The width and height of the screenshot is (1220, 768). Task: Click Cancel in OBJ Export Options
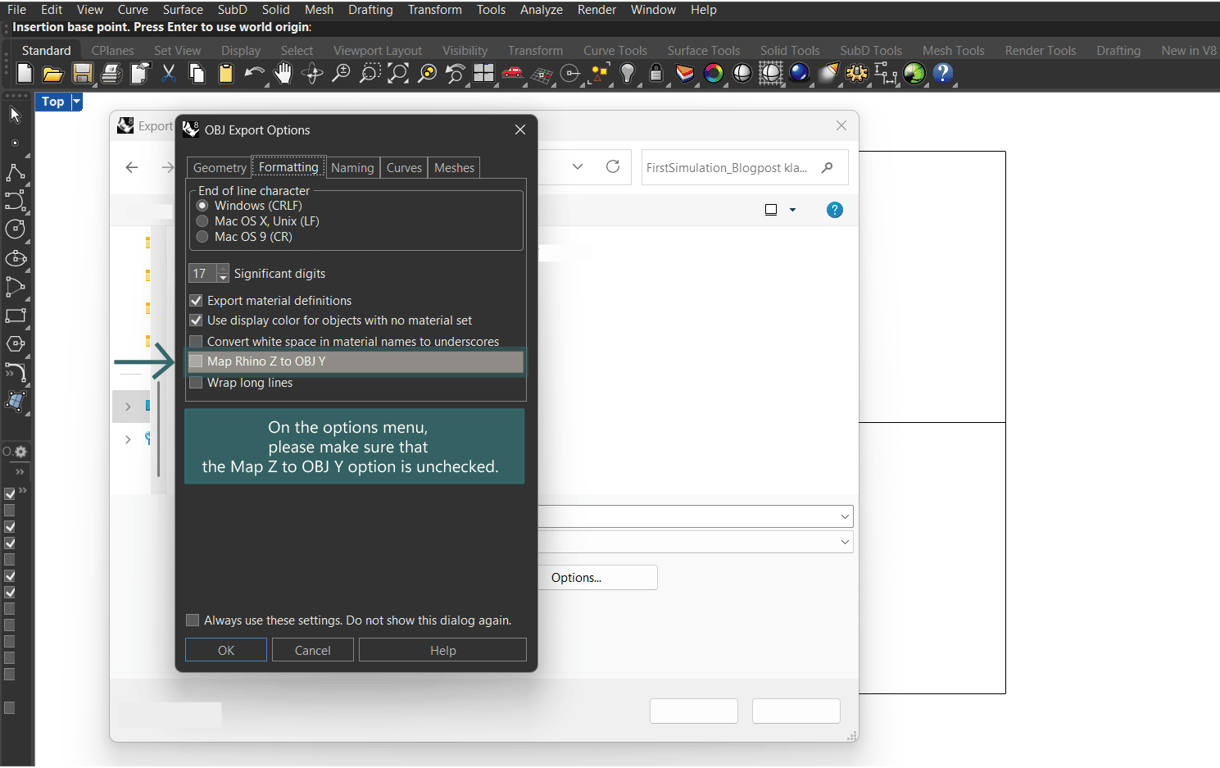[312, 650]
